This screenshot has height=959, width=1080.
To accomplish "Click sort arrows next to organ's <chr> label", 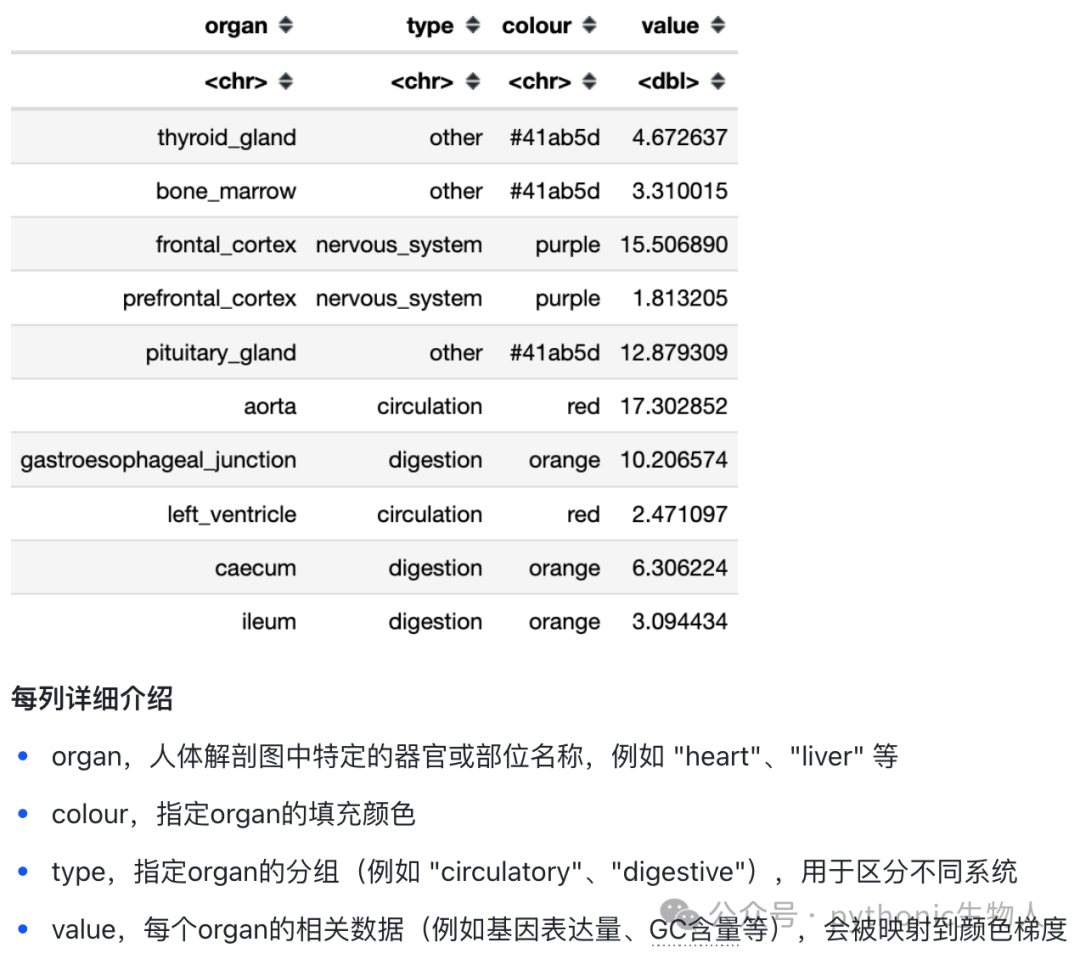I will 286,81.
